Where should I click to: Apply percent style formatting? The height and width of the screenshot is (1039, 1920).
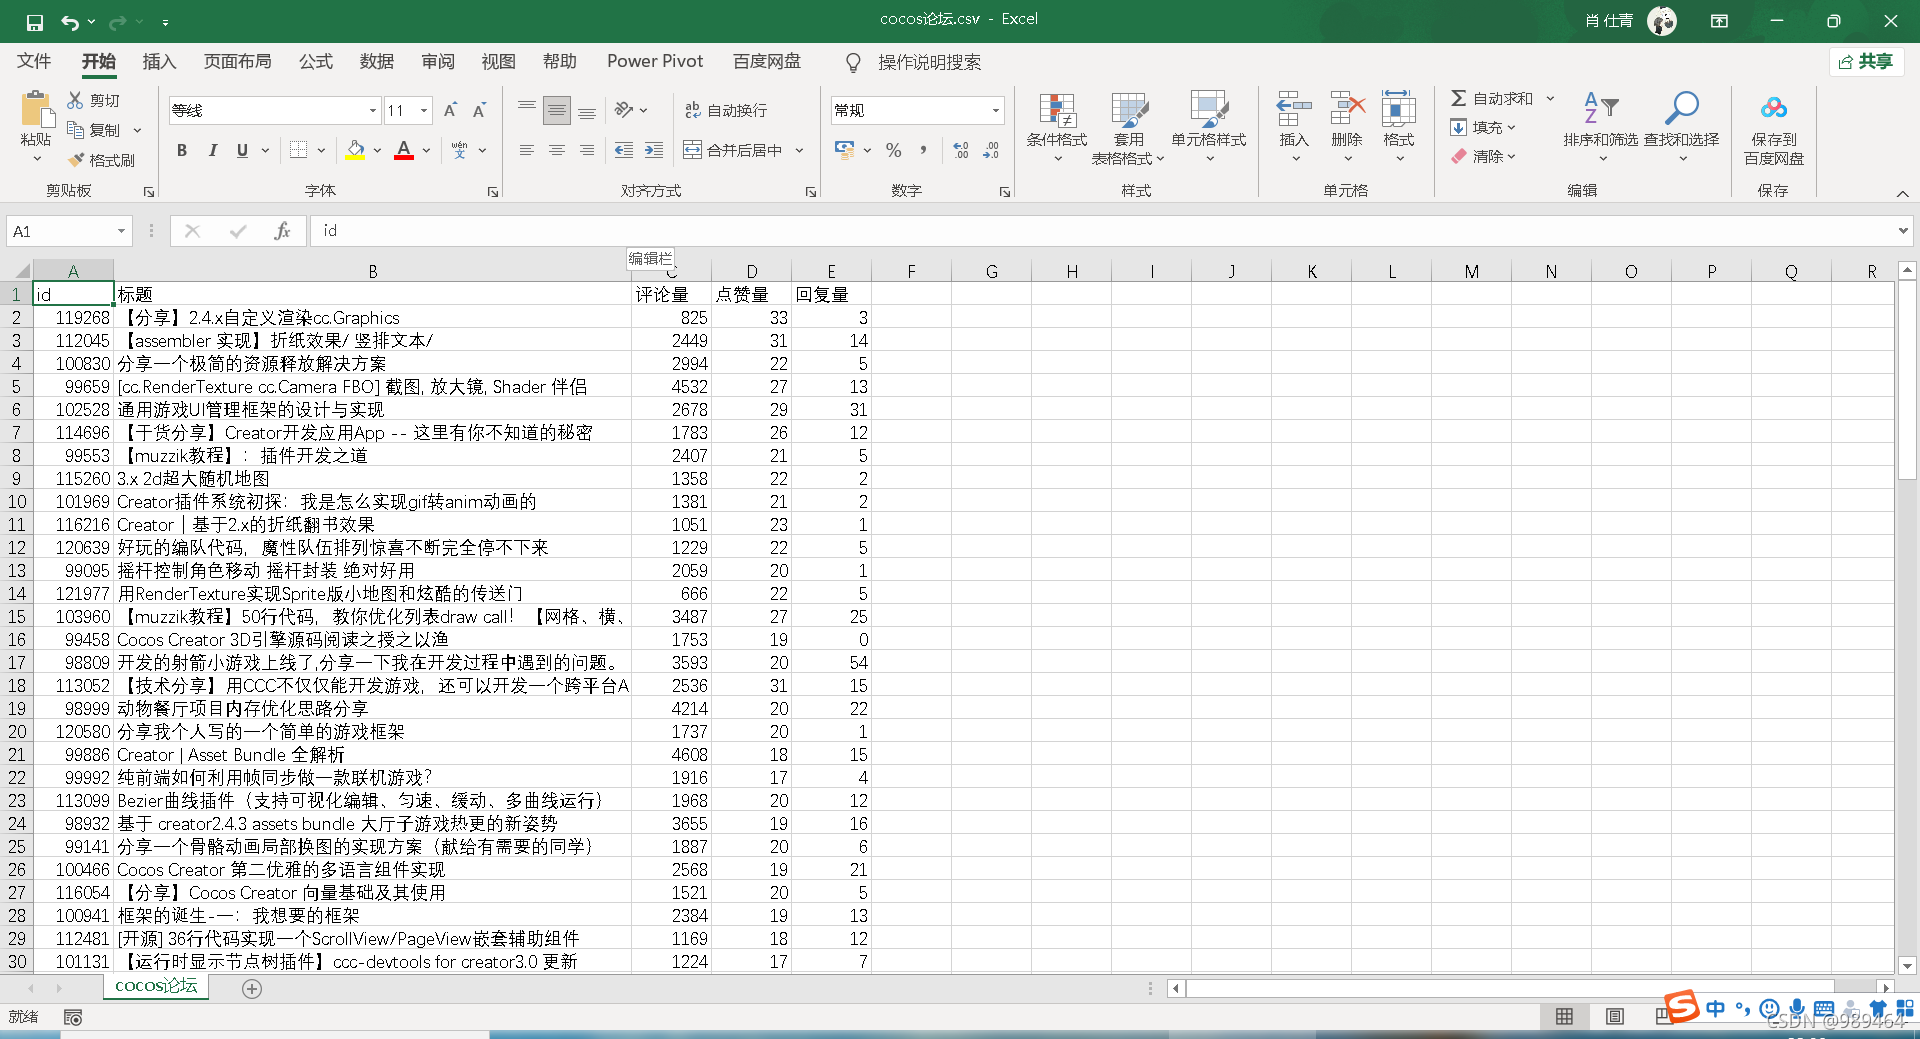coord(893,150)
